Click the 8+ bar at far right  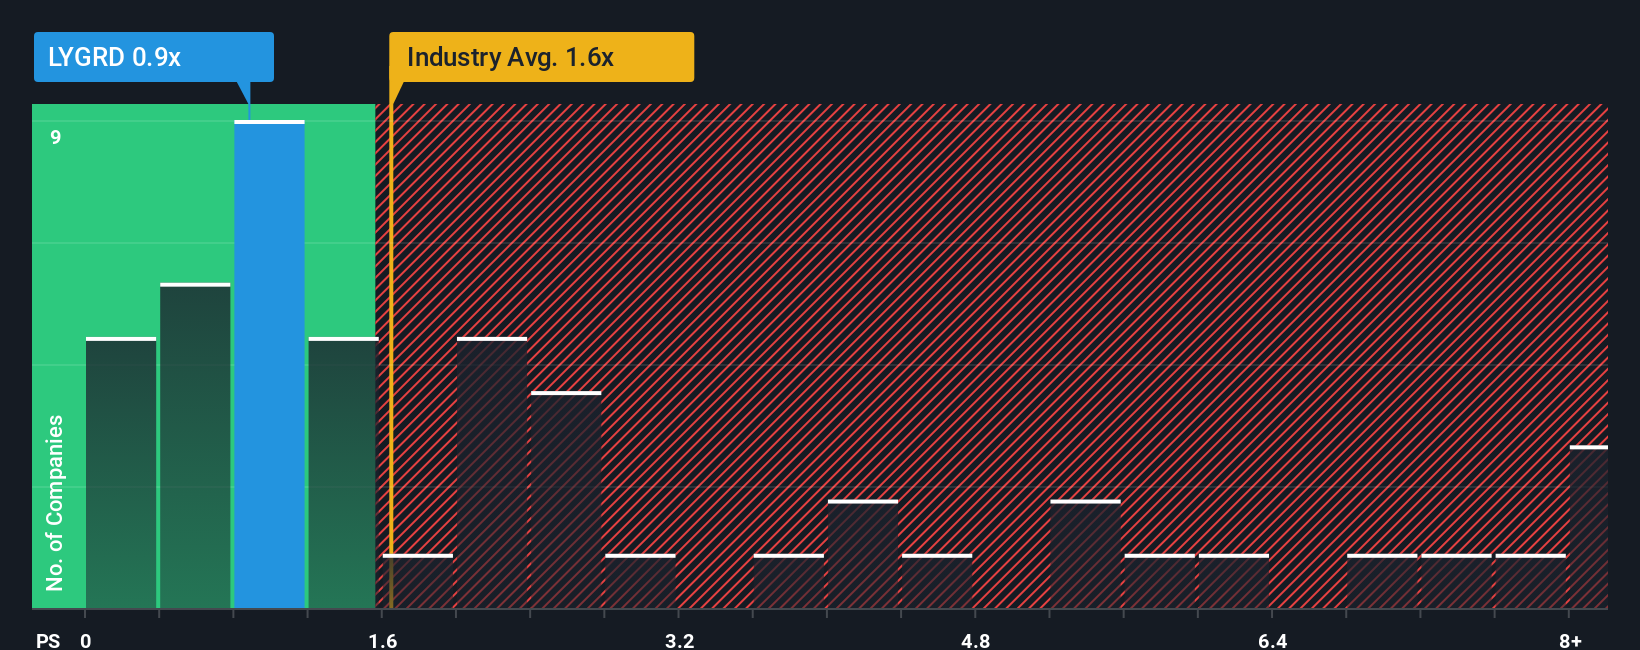coord(1588,527)
